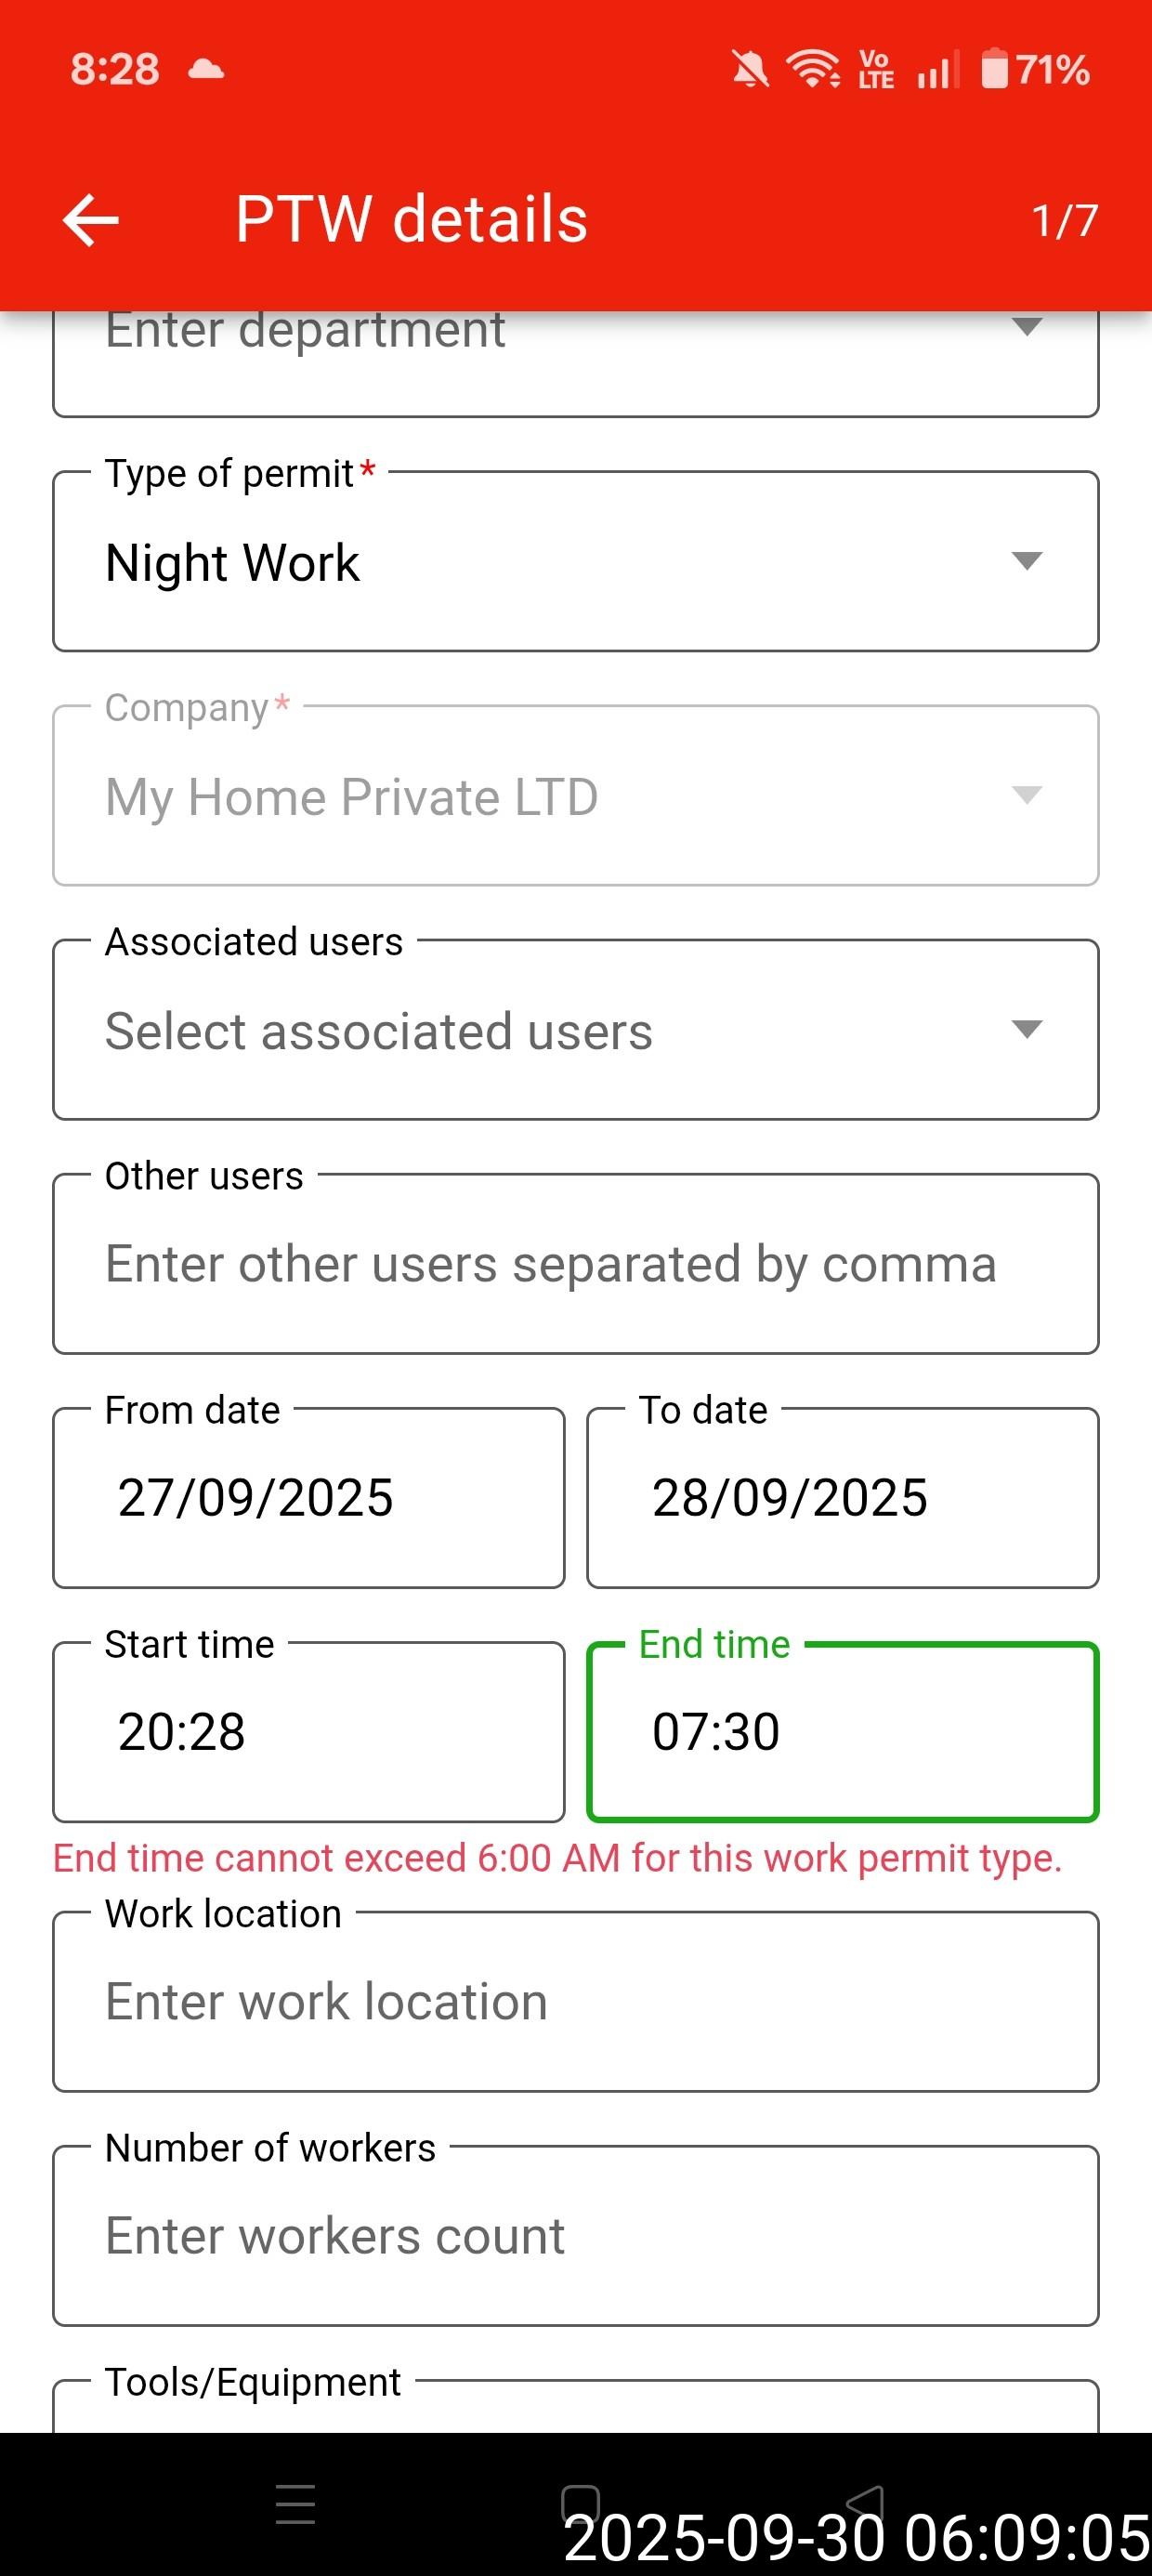Tap the VoLTE status icon
Viewport: 1152px width, 2576px height.
pos(876,70)
